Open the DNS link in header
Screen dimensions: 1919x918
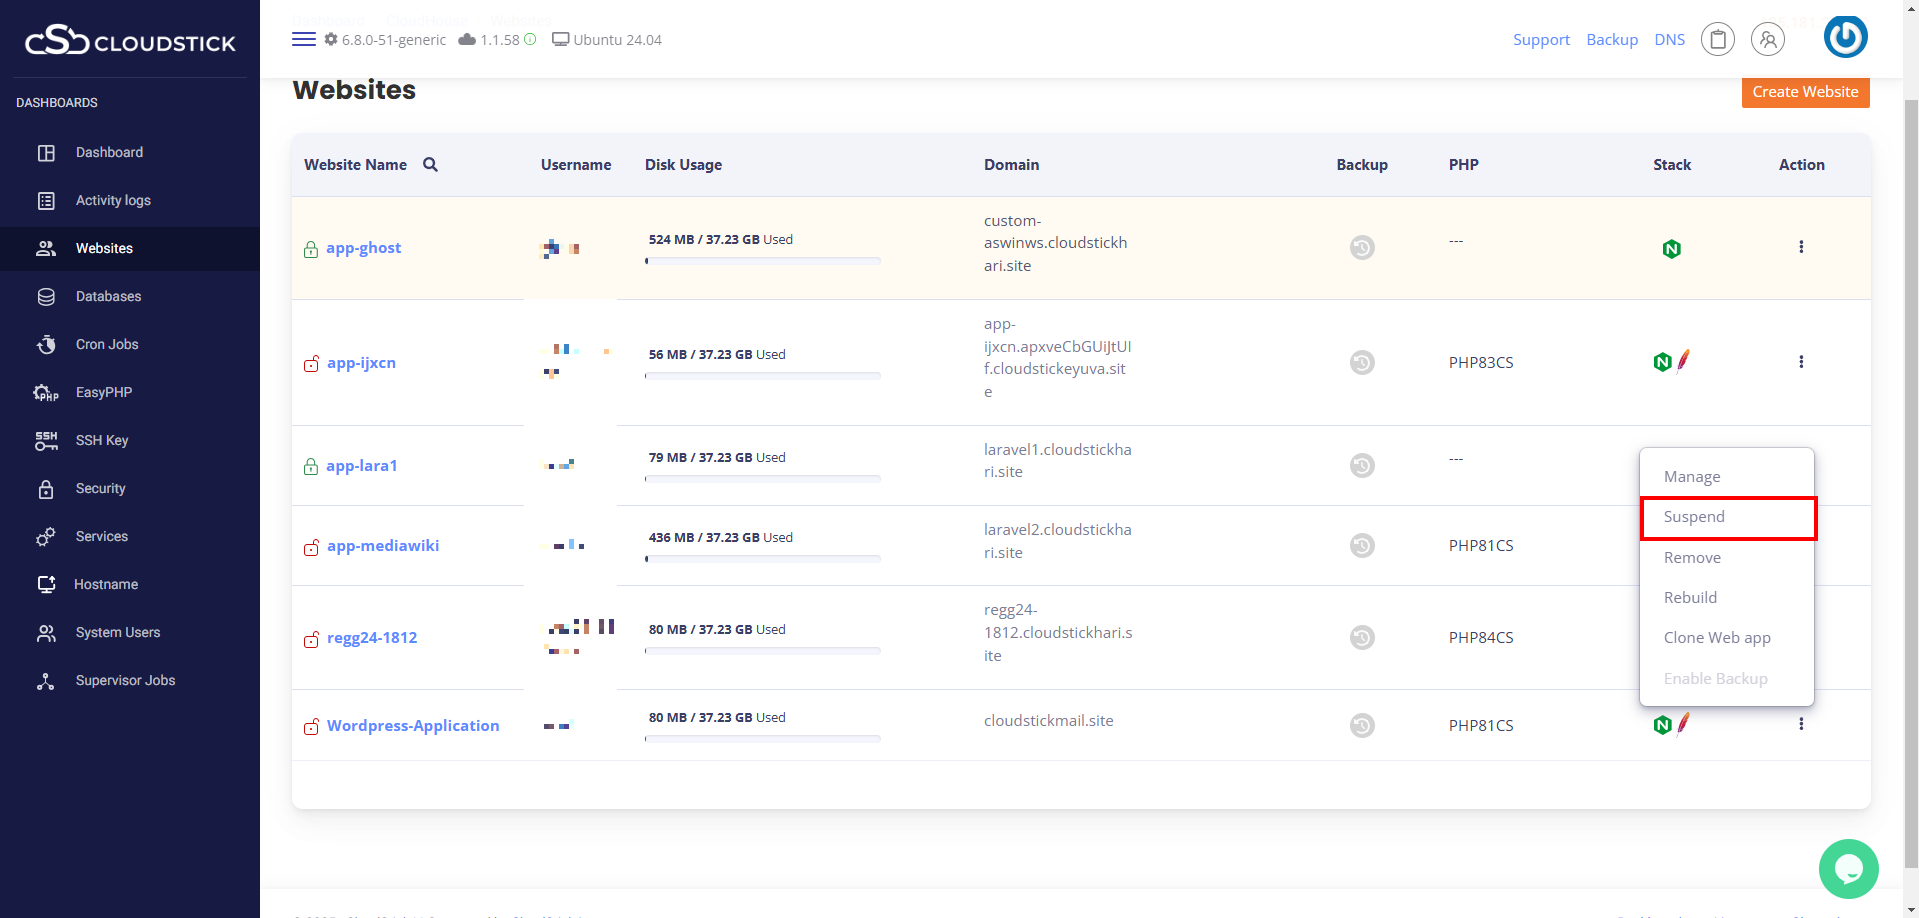(x=1669, y=40)
